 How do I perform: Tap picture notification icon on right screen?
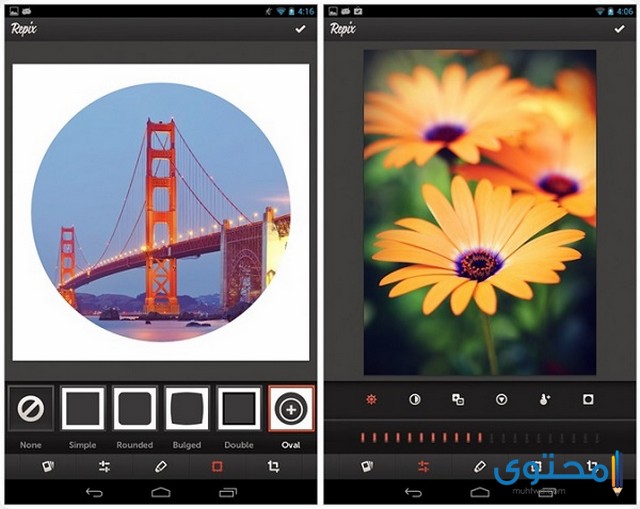pos(333,11)
